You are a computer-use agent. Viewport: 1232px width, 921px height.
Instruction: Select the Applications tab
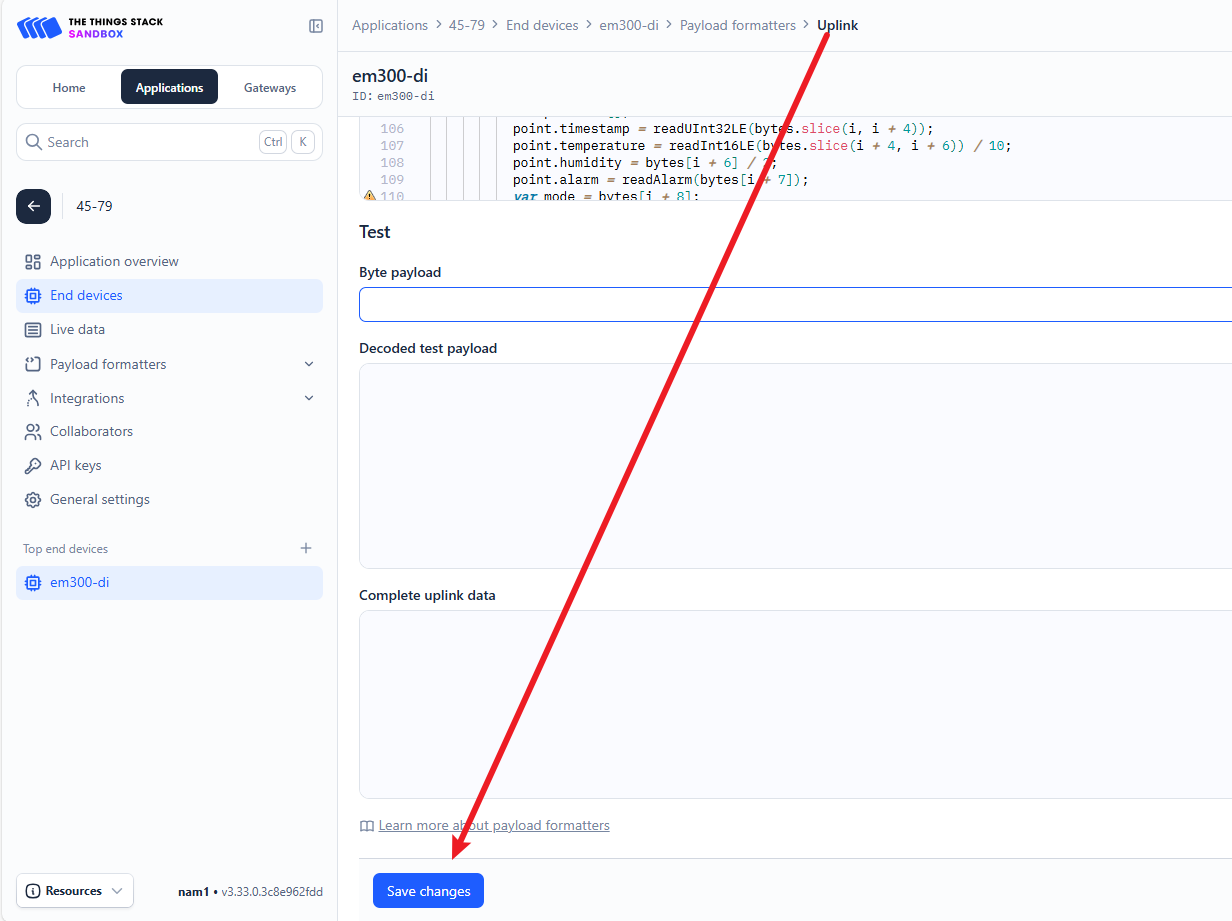pos(169,88)
